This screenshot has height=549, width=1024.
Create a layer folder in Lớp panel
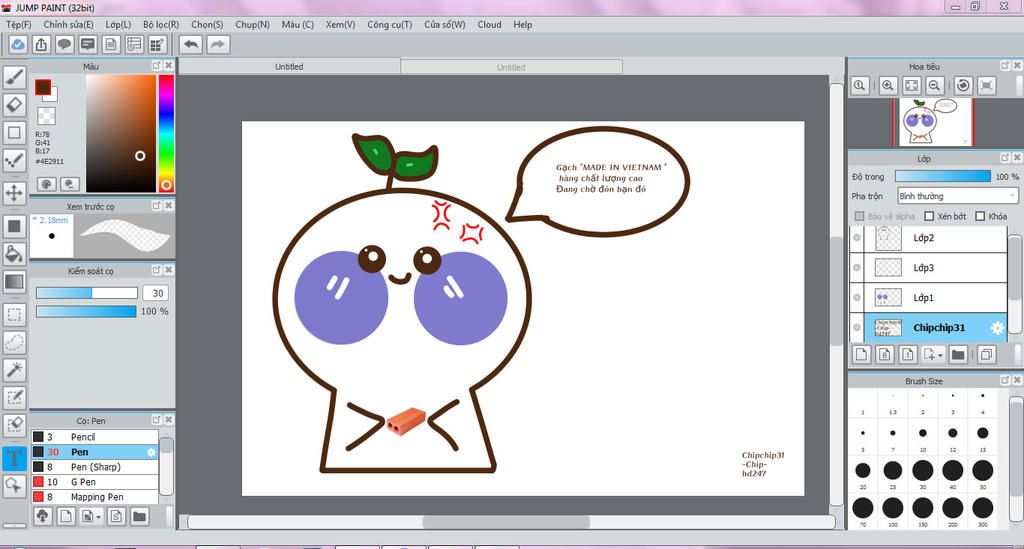(x=958, y=354)
